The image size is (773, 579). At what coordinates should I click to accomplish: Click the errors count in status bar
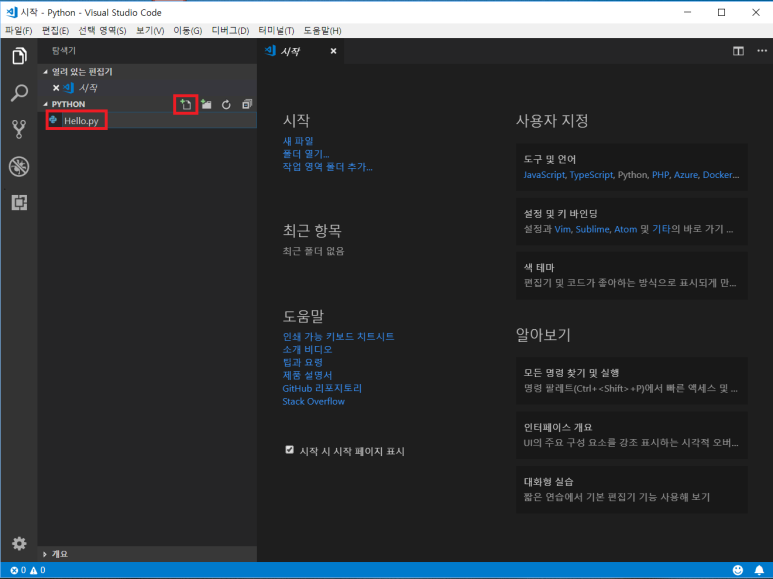click(x=18, y=570)
